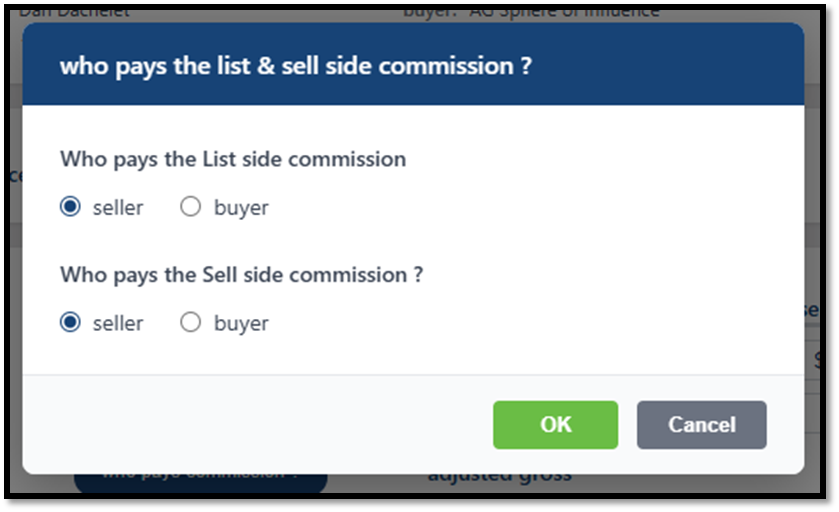Click the 'buyer' label under Sell side
Viewport: 839px width, 512px height.
pos(241,323)
